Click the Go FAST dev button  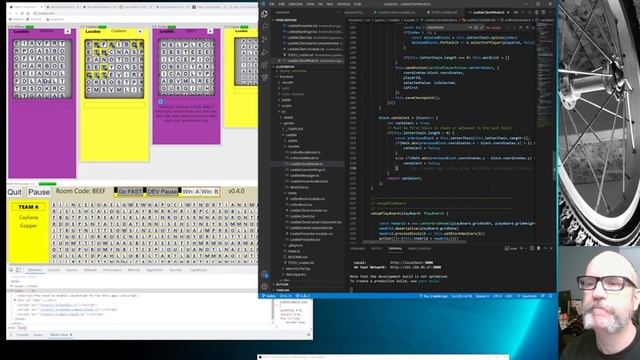tap(130, 191)
